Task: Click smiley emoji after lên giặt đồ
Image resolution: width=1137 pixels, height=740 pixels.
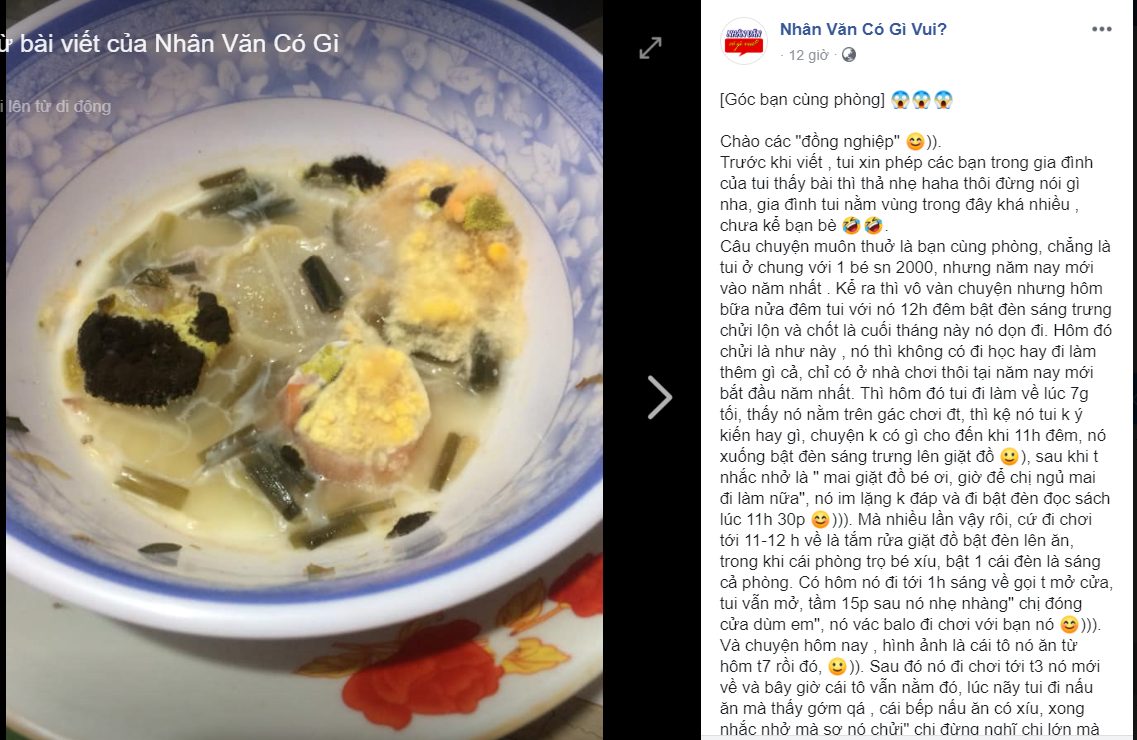Action: pos(1009,457)
